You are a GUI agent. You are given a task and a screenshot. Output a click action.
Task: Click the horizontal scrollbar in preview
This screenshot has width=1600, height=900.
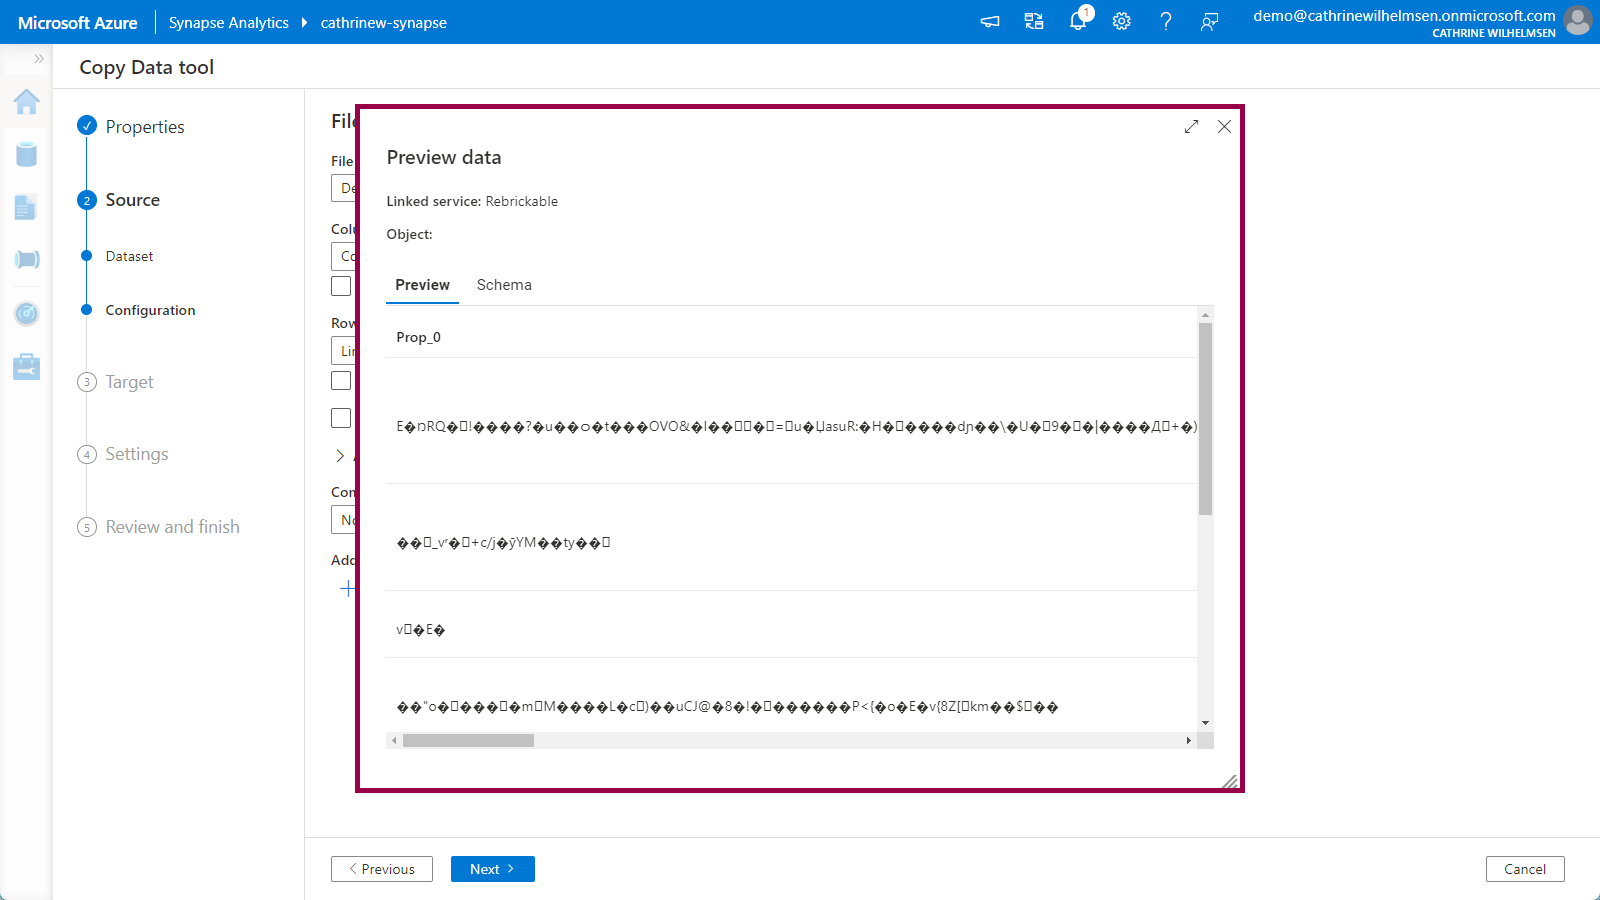click(x=468, y=741)
